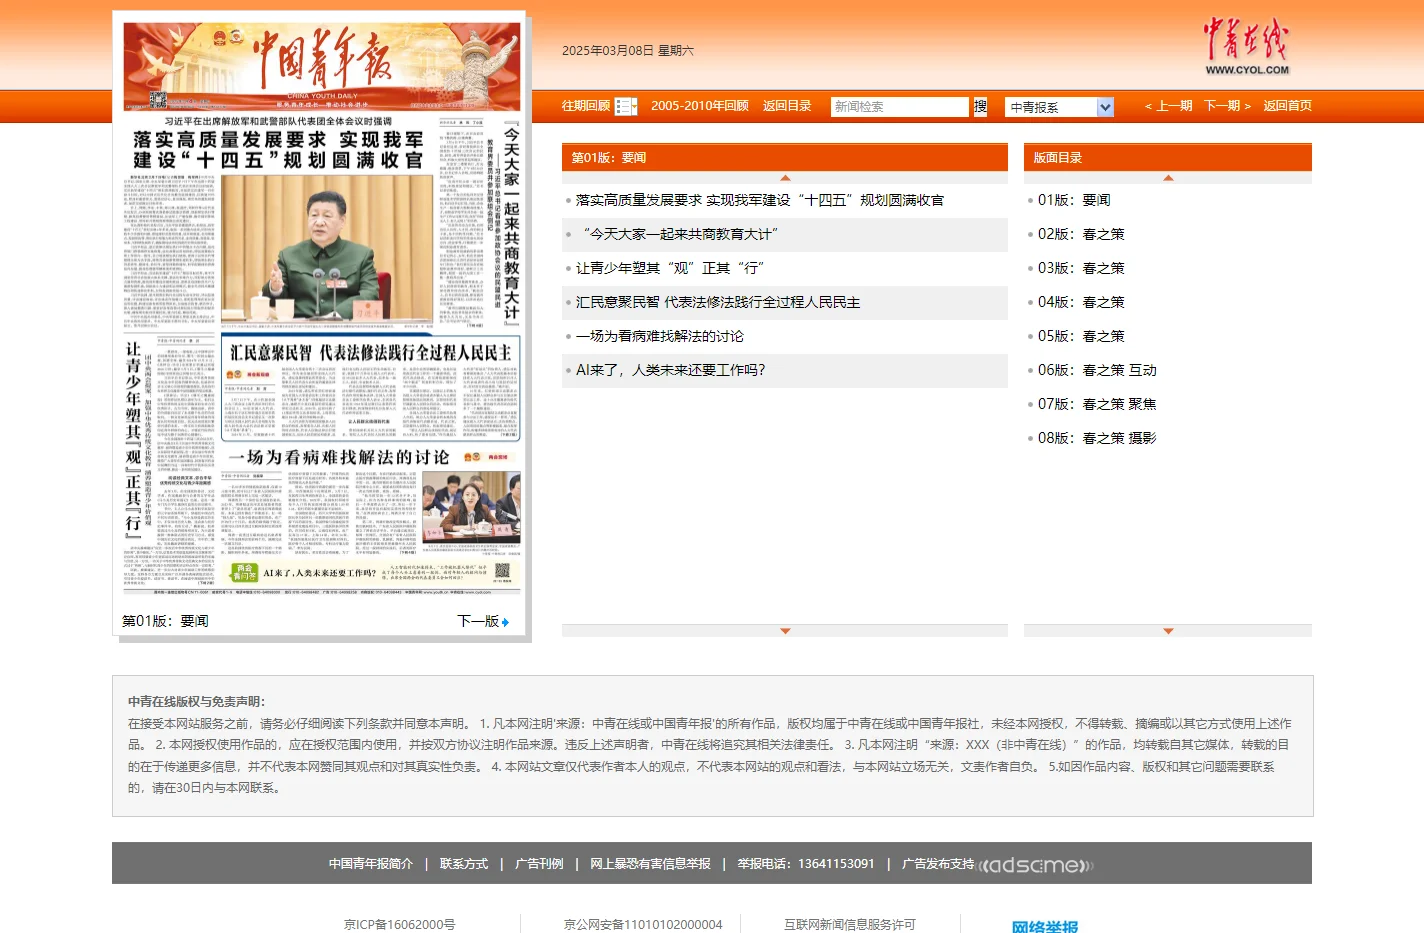Click 返回首页 link

1287,106
